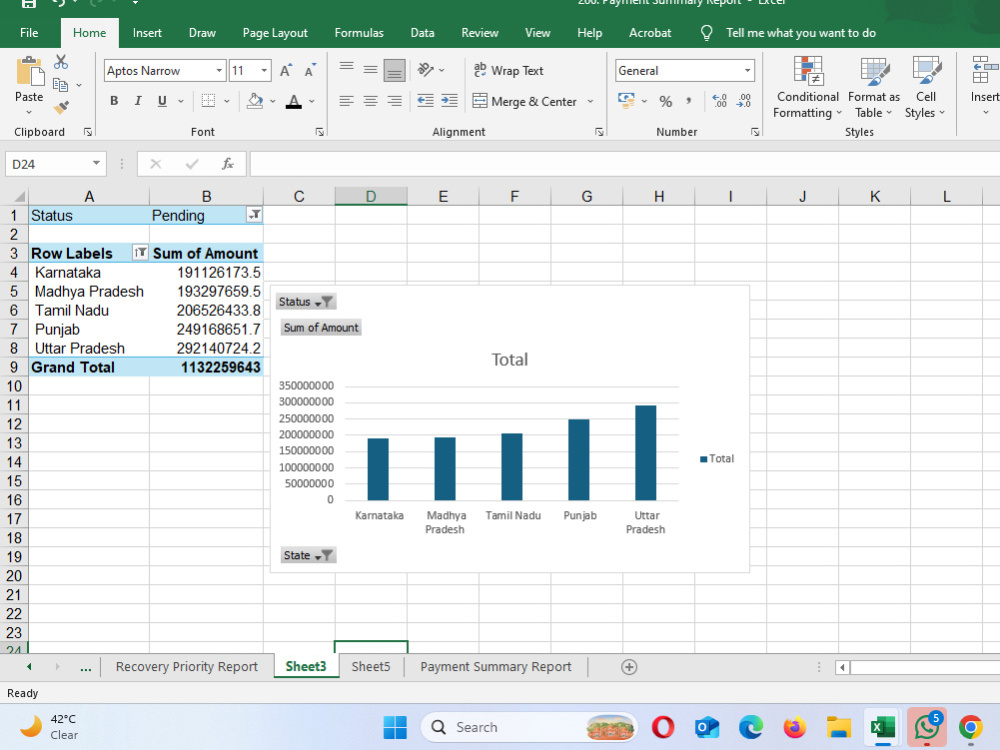1000x750 pixels.
Task: Open the Insert ribbon tab
Action: point(147,33)
